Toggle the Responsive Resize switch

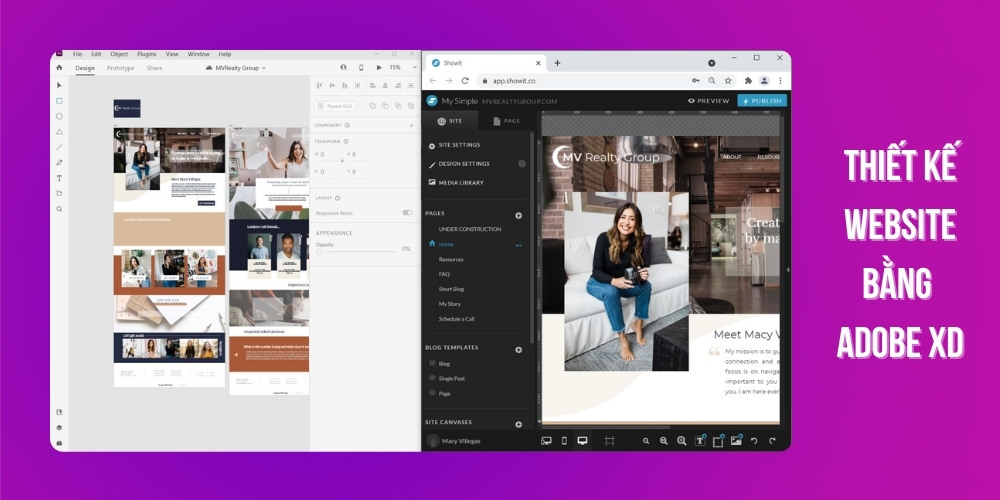407,212
